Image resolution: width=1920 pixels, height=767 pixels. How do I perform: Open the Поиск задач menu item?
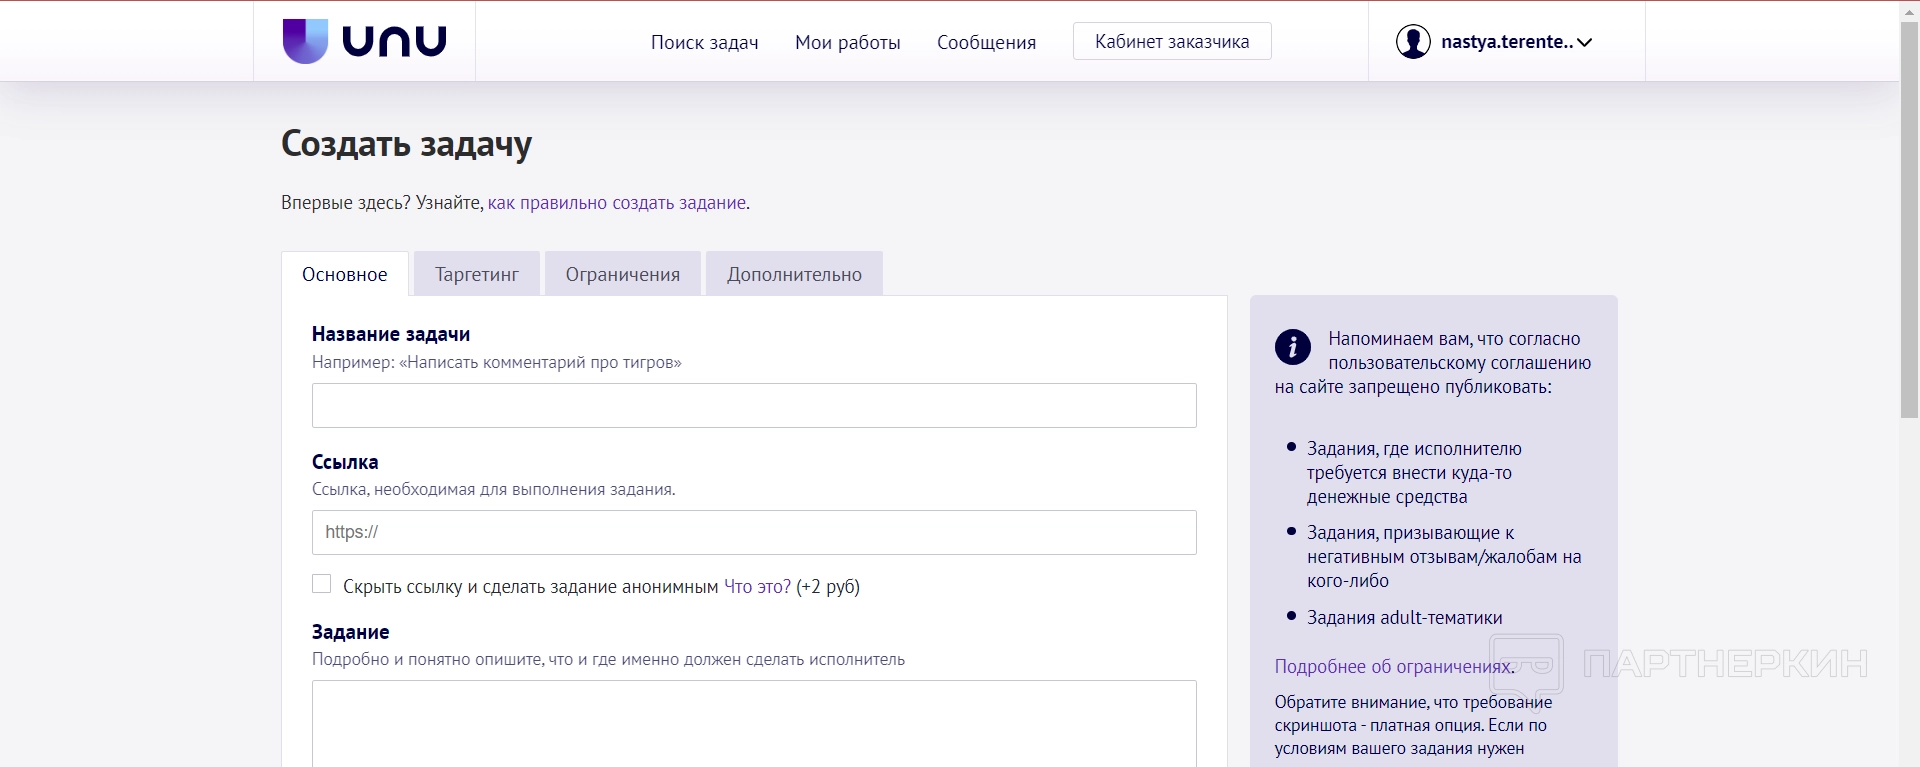click(x=704, y=42)
